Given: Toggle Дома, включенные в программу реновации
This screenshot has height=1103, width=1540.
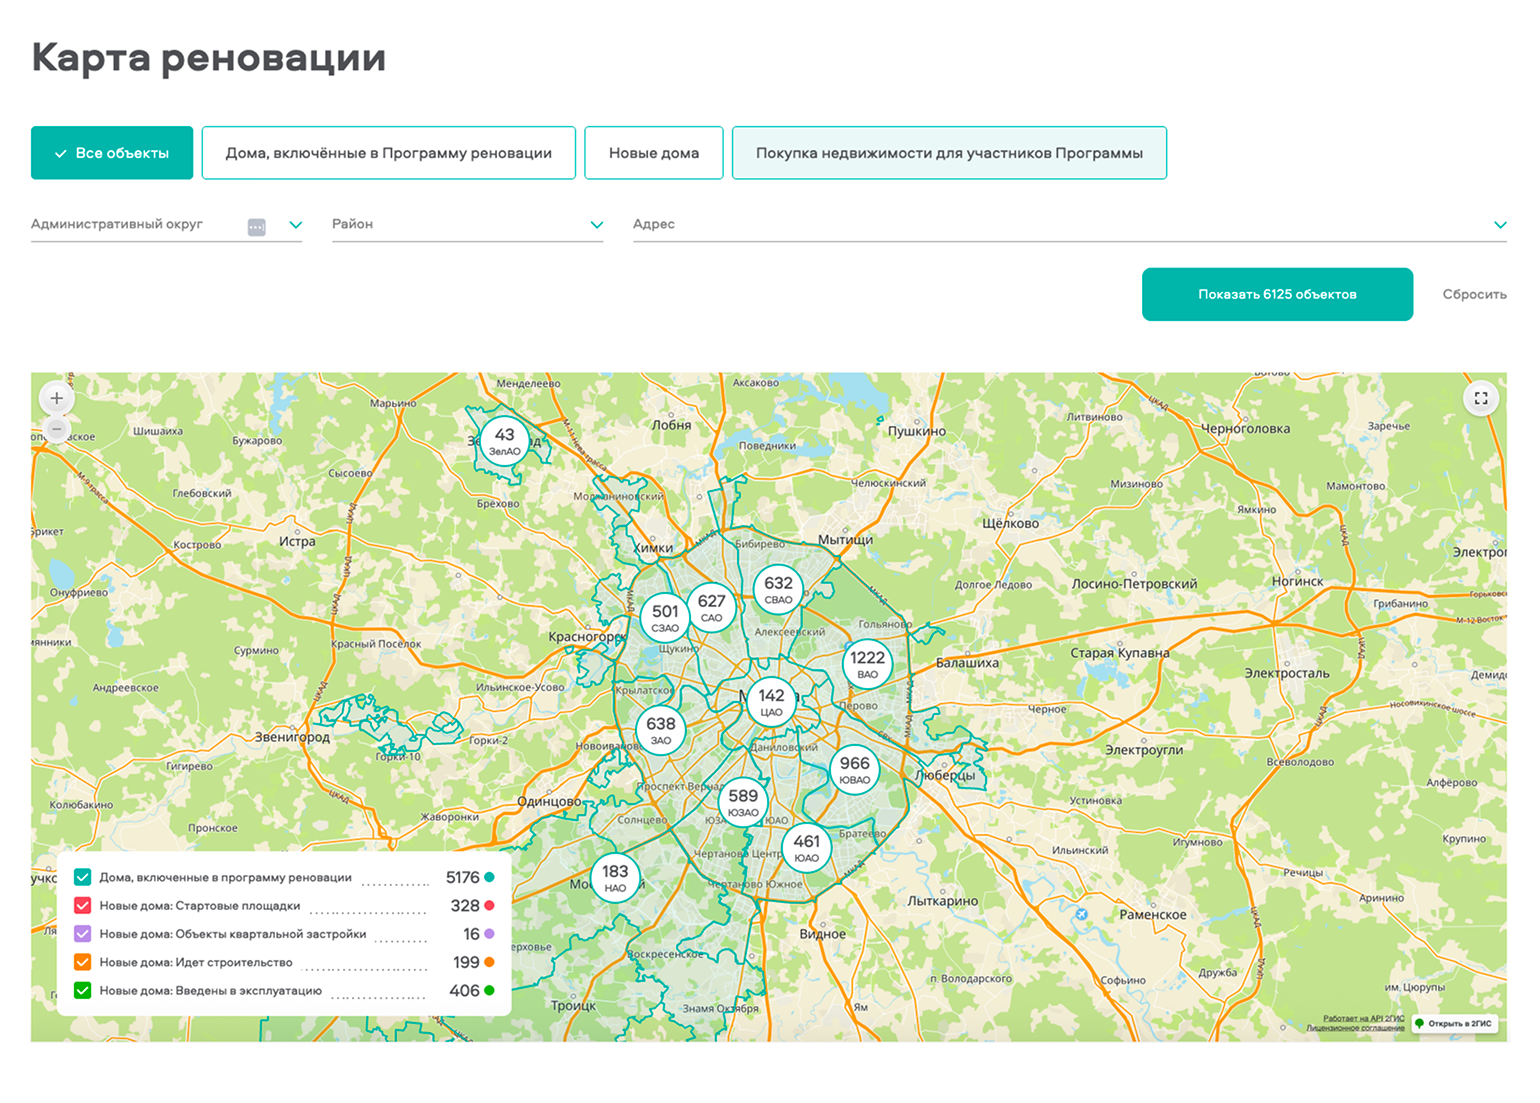Looking at the screenshot, I should click(81, 876).
